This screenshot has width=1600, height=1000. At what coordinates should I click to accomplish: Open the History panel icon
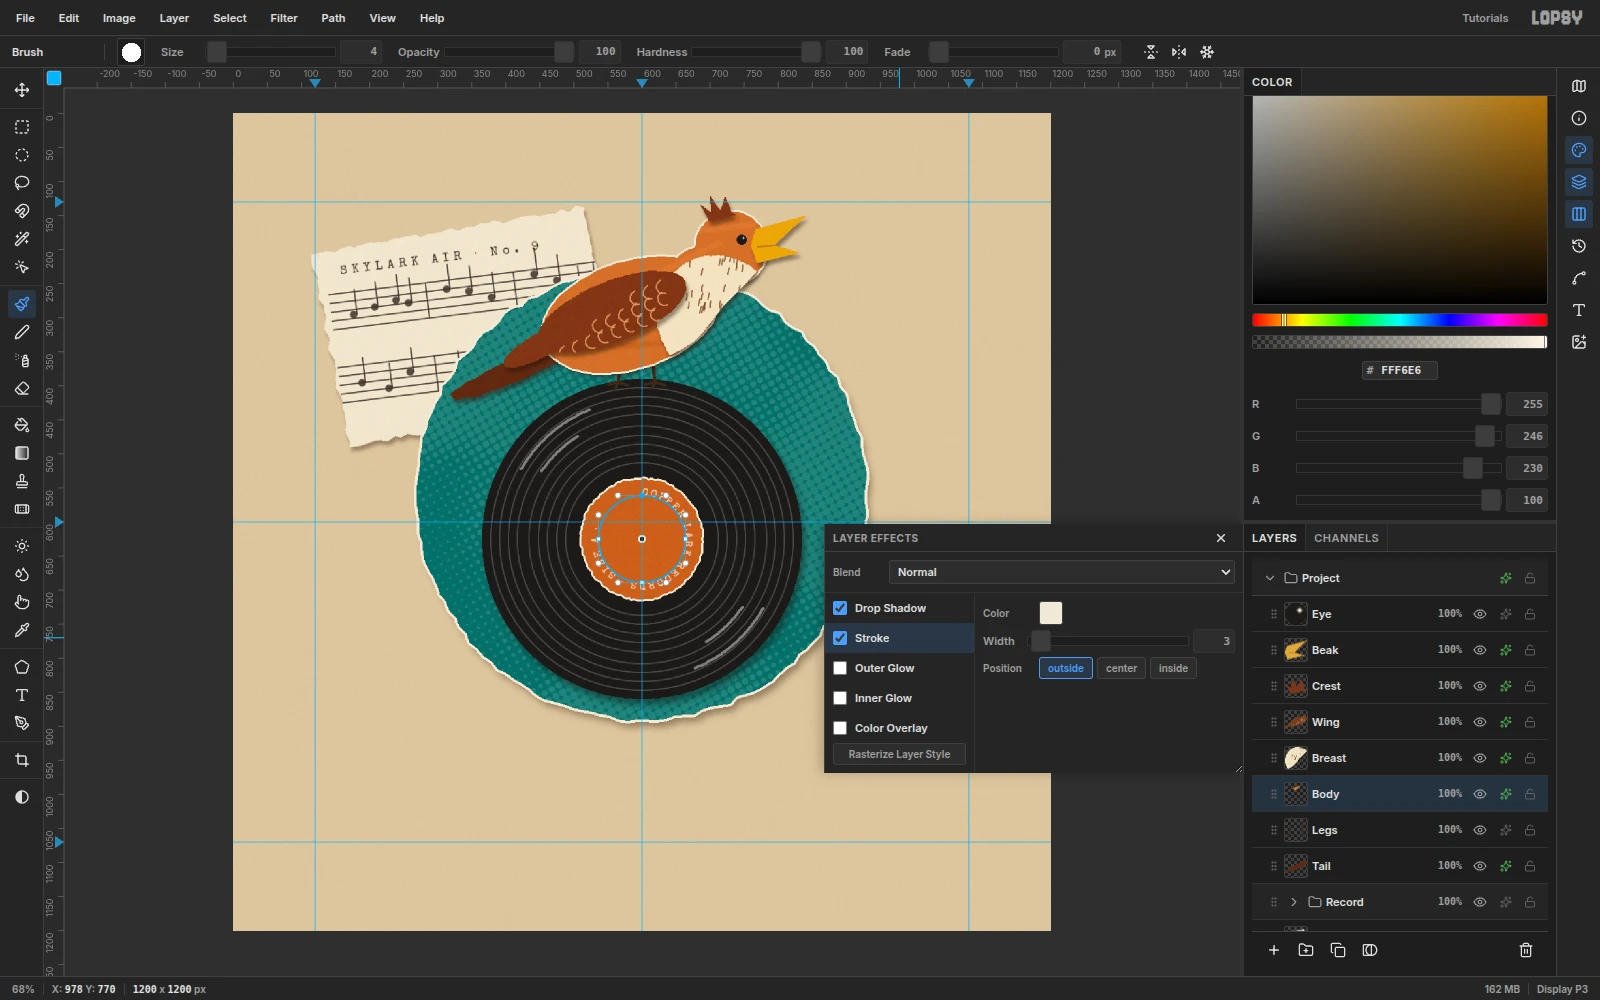[x=1579, y=246]
